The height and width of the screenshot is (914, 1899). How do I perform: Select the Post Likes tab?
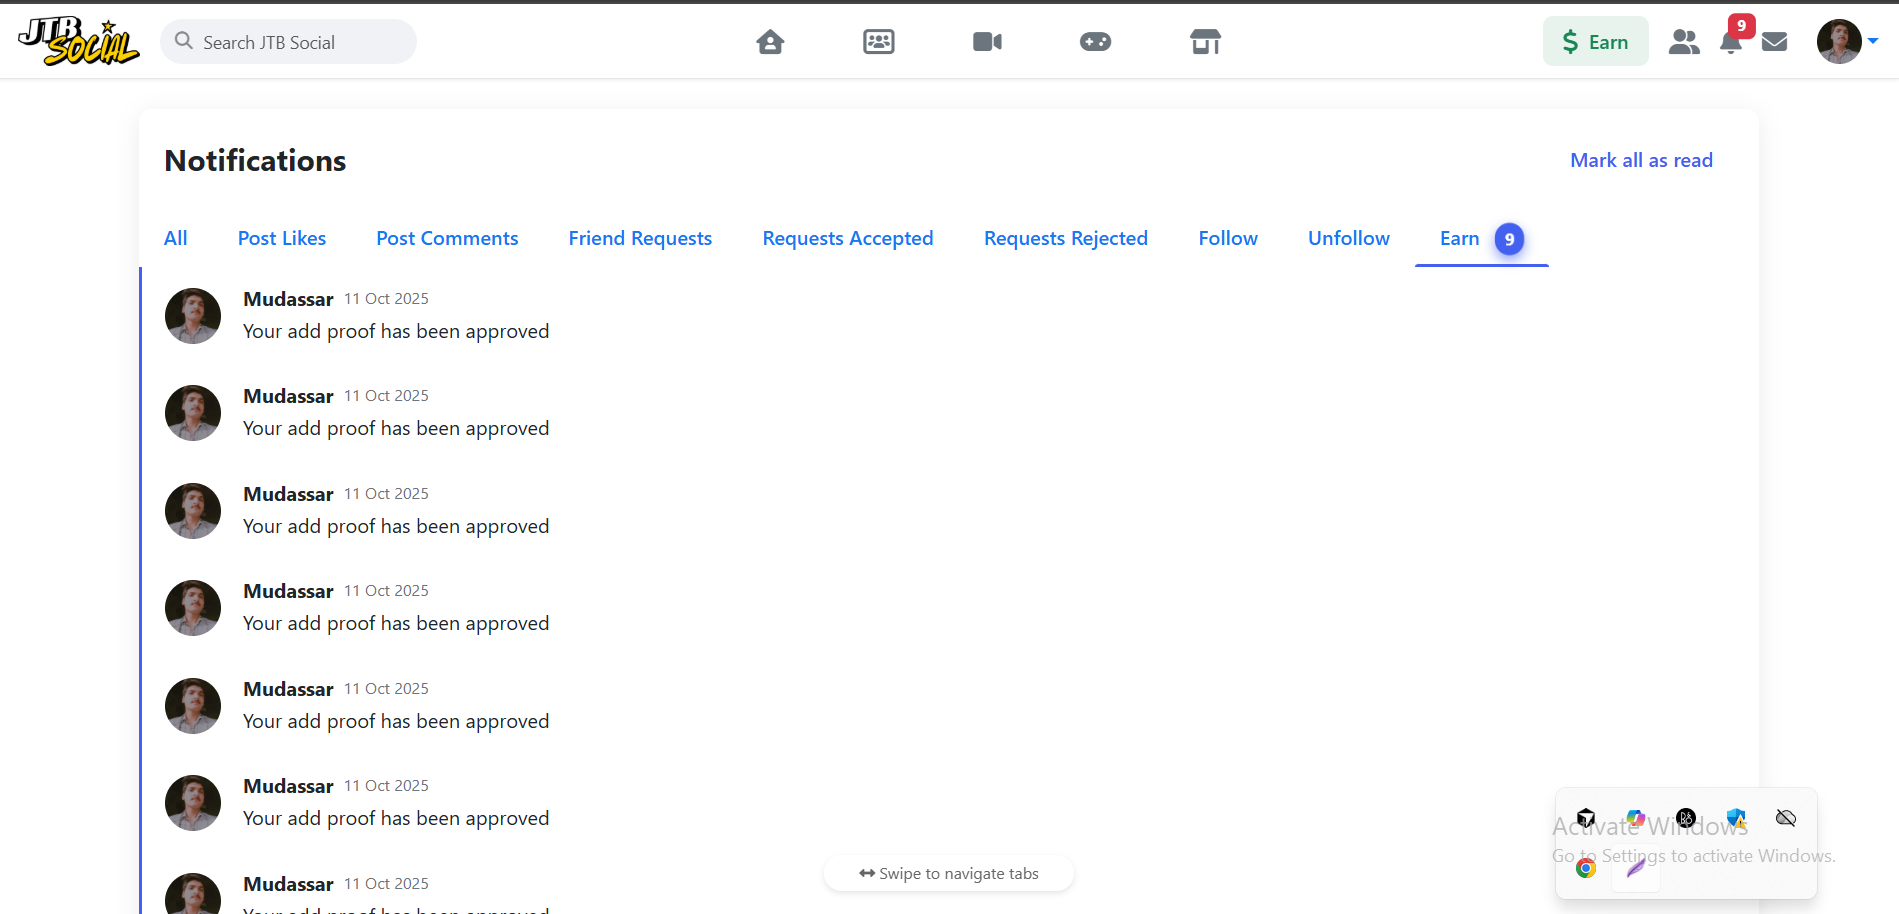click(282, 239)
